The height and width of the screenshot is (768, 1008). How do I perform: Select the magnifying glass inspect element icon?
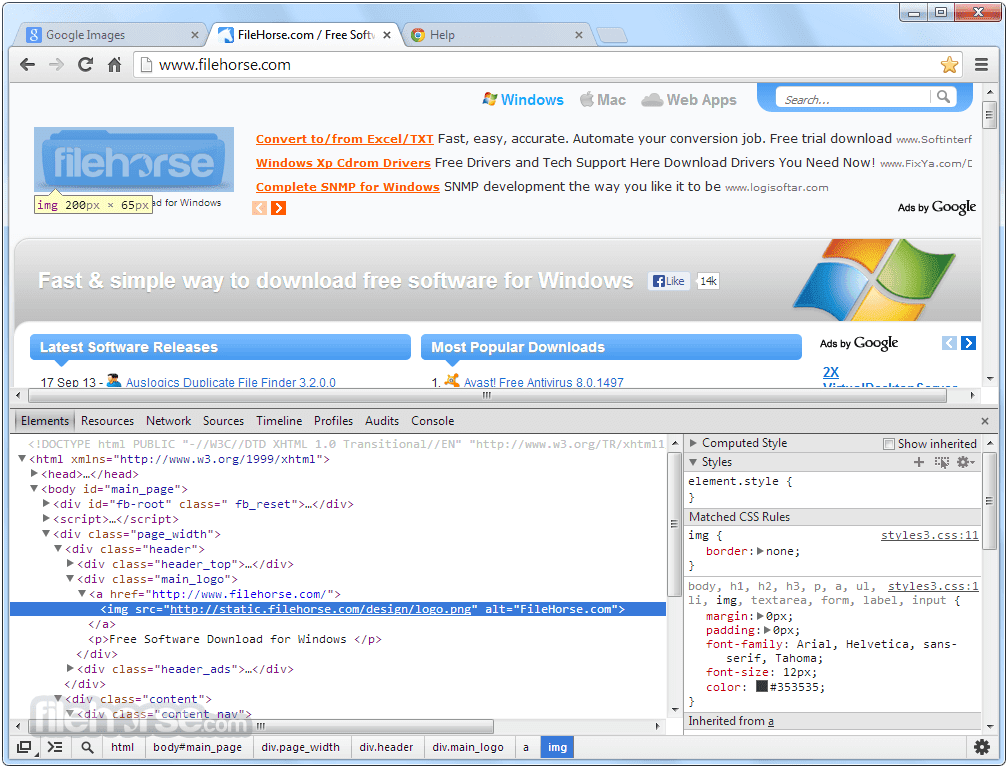pos(86,747)
